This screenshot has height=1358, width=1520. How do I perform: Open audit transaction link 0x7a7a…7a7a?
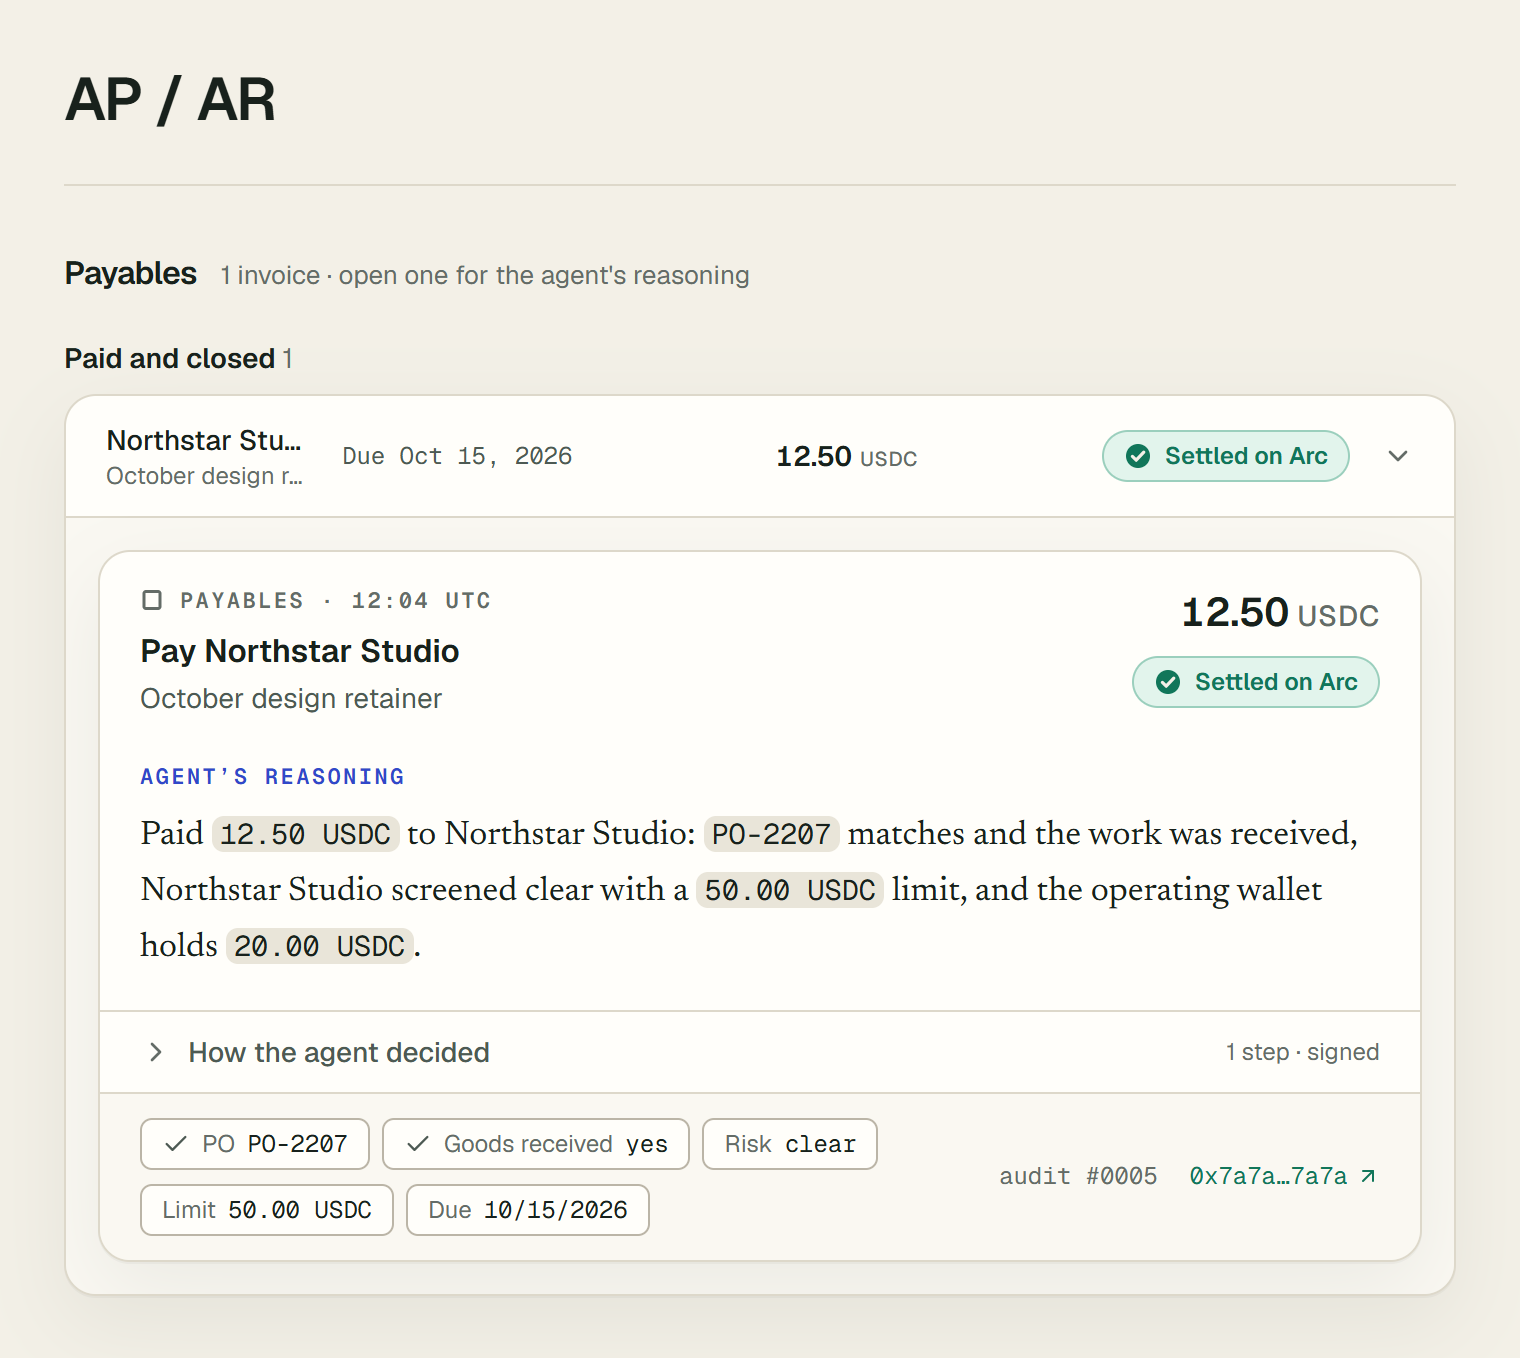tap(1283, 1176)
